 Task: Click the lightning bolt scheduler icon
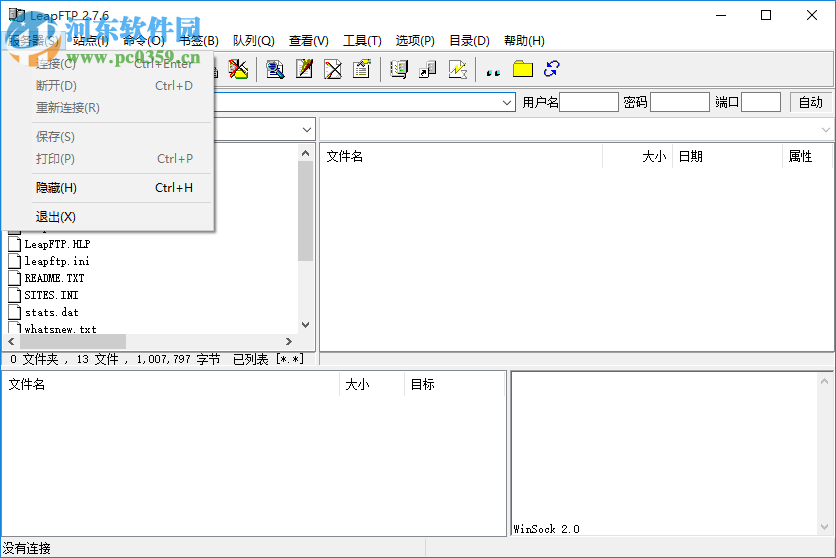click(457, 69)
